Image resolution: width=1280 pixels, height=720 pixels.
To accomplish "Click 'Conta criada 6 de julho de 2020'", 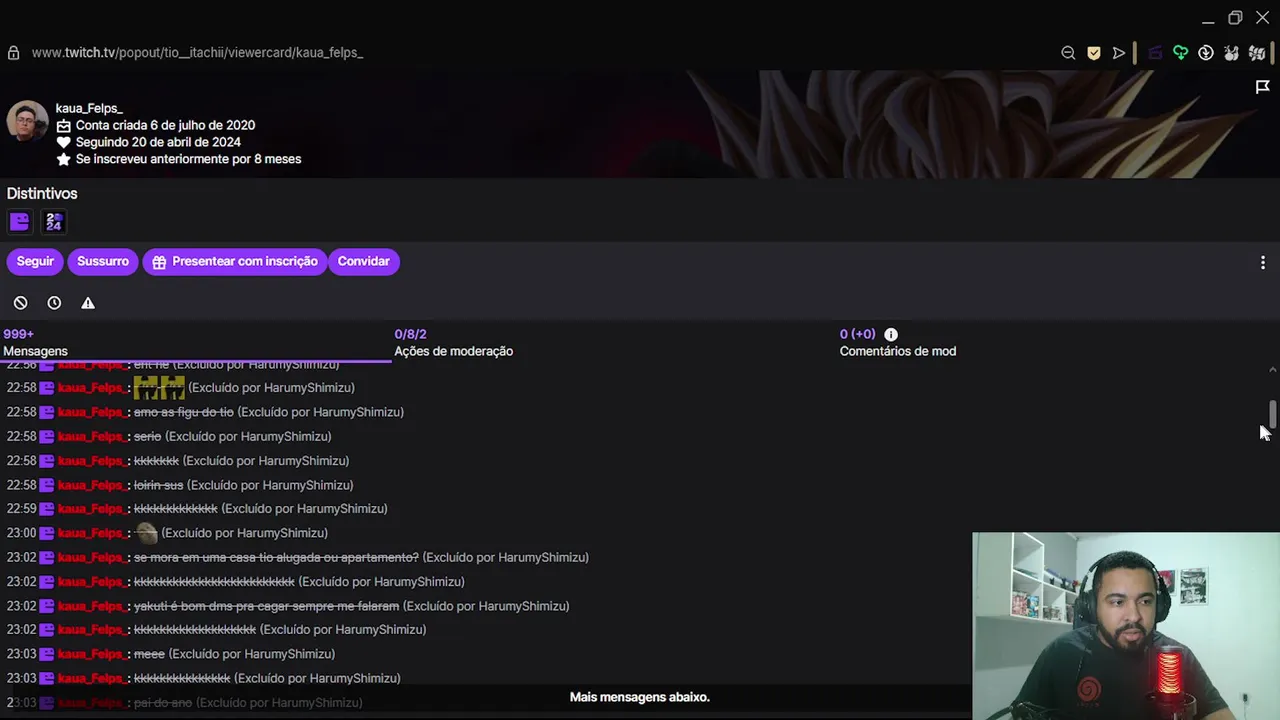I will click(x=165, y=126).
